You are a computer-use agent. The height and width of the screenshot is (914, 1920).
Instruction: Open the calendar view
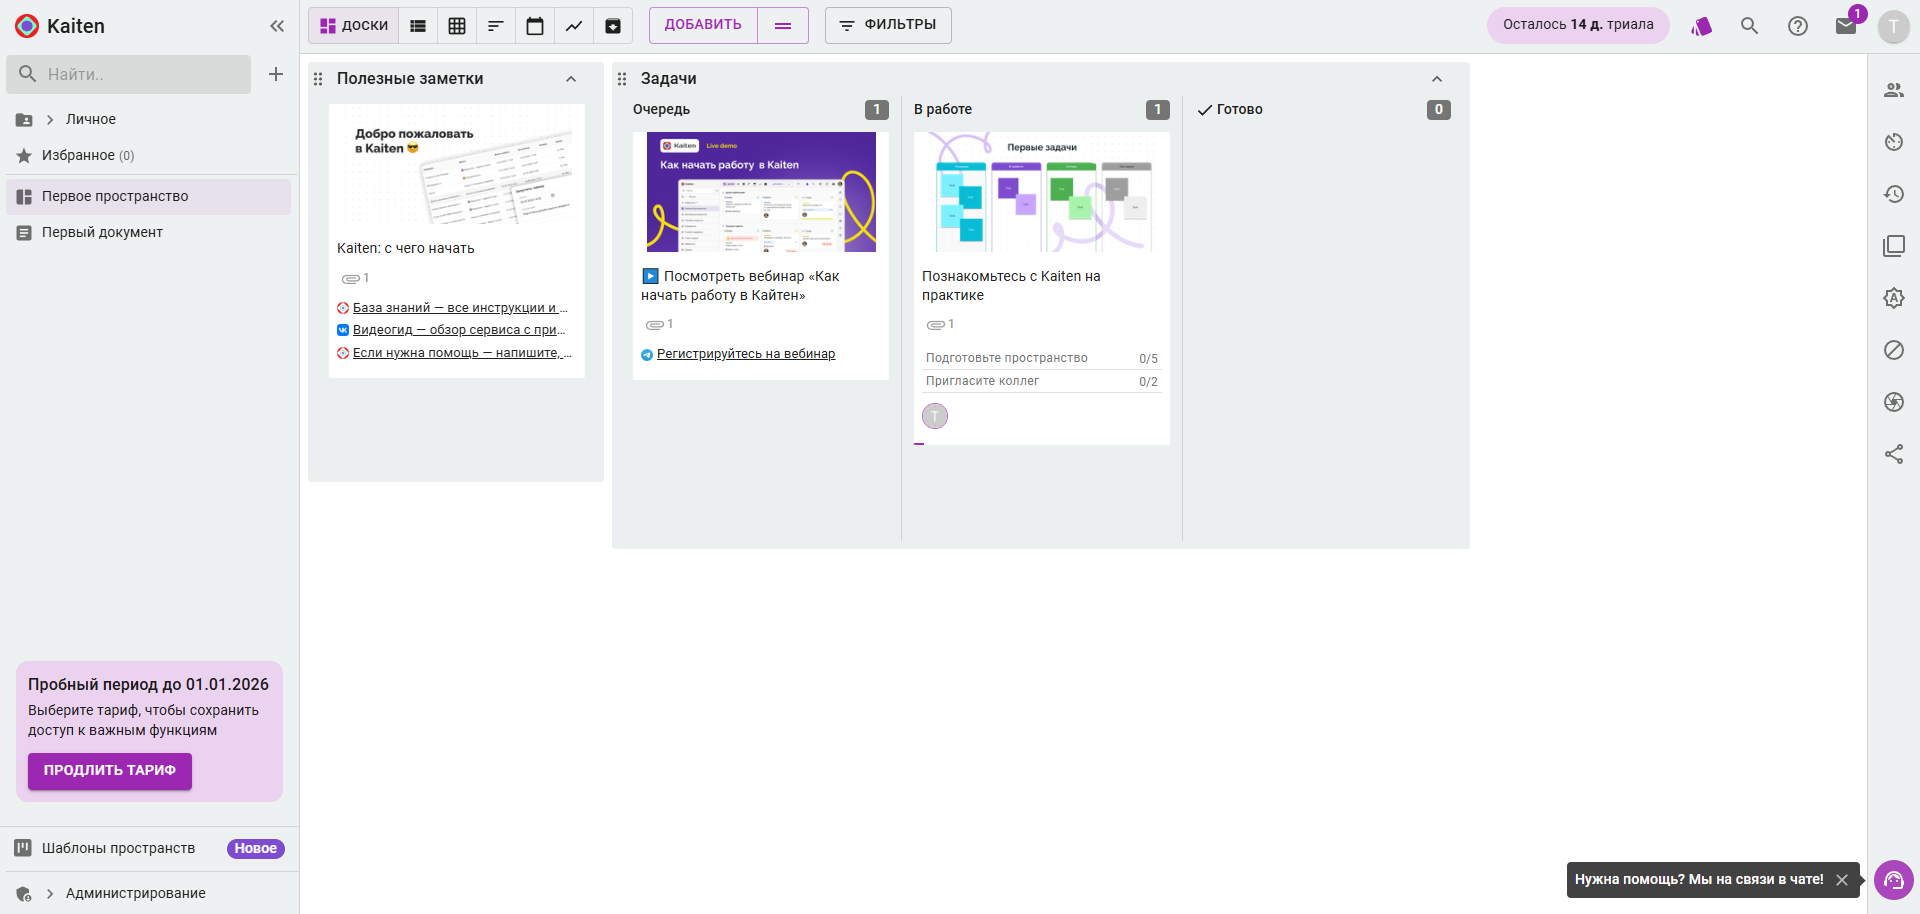535,26
